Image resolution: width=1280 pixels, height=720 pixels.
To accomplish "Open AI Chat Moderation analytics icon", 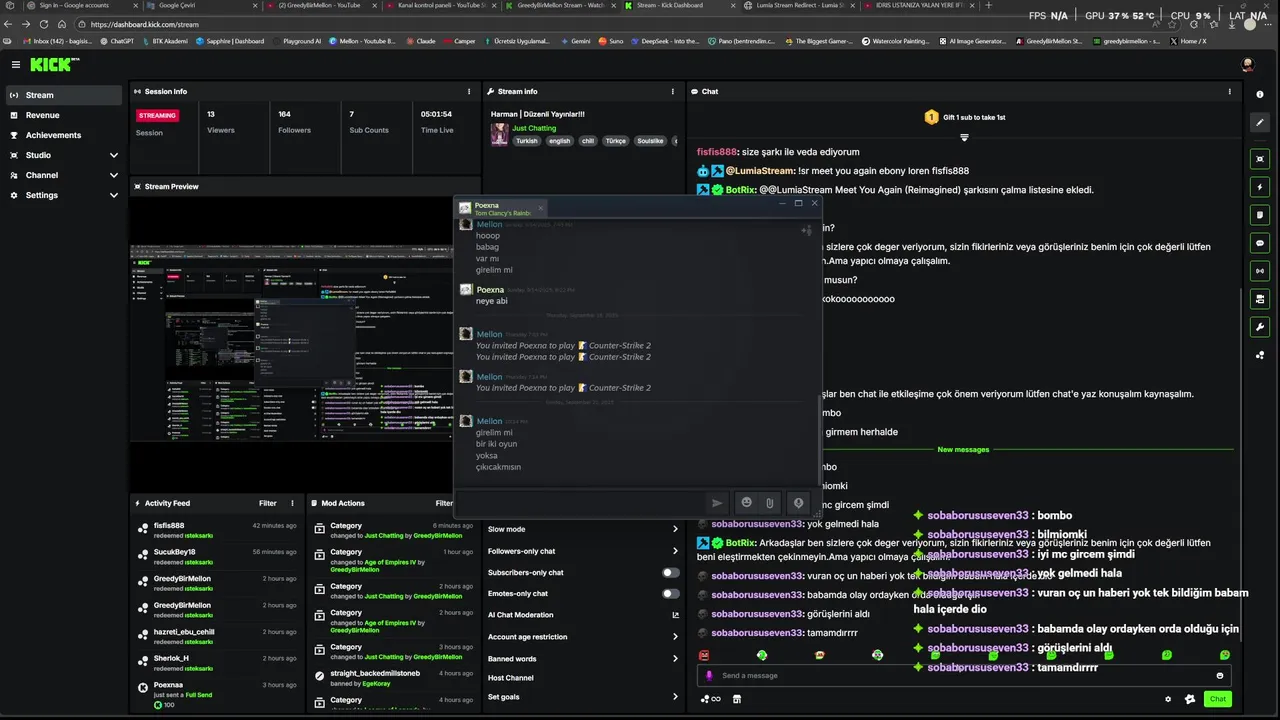I will 675,615.
